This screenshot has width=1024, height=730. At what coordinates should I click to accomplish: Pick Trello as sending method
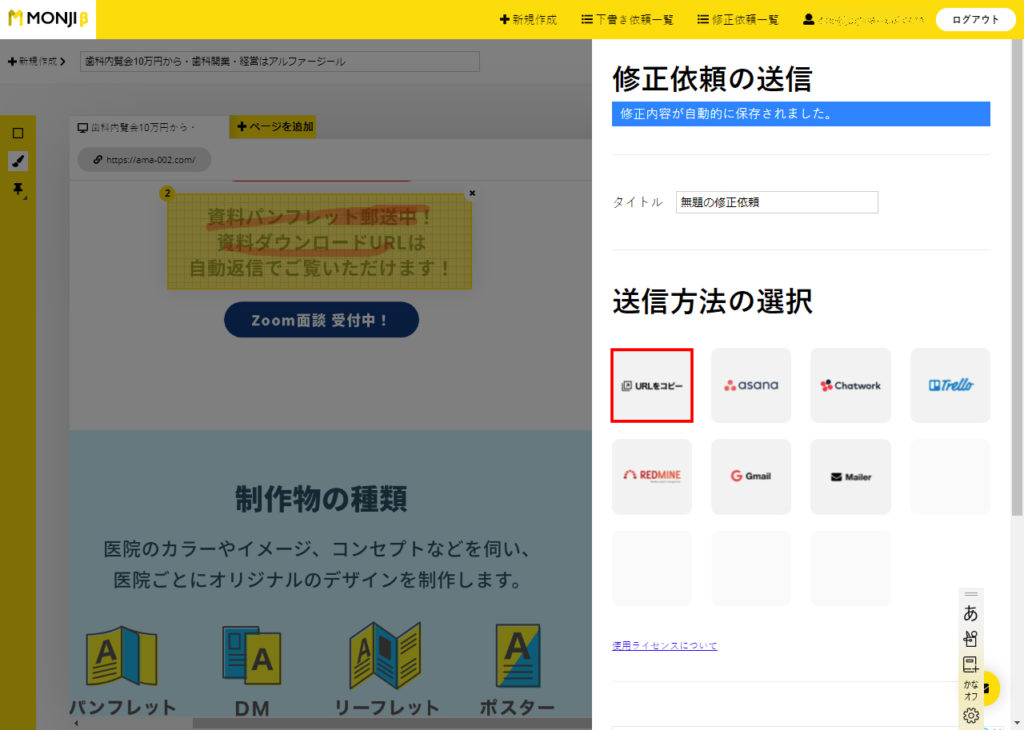click(950, 385)
